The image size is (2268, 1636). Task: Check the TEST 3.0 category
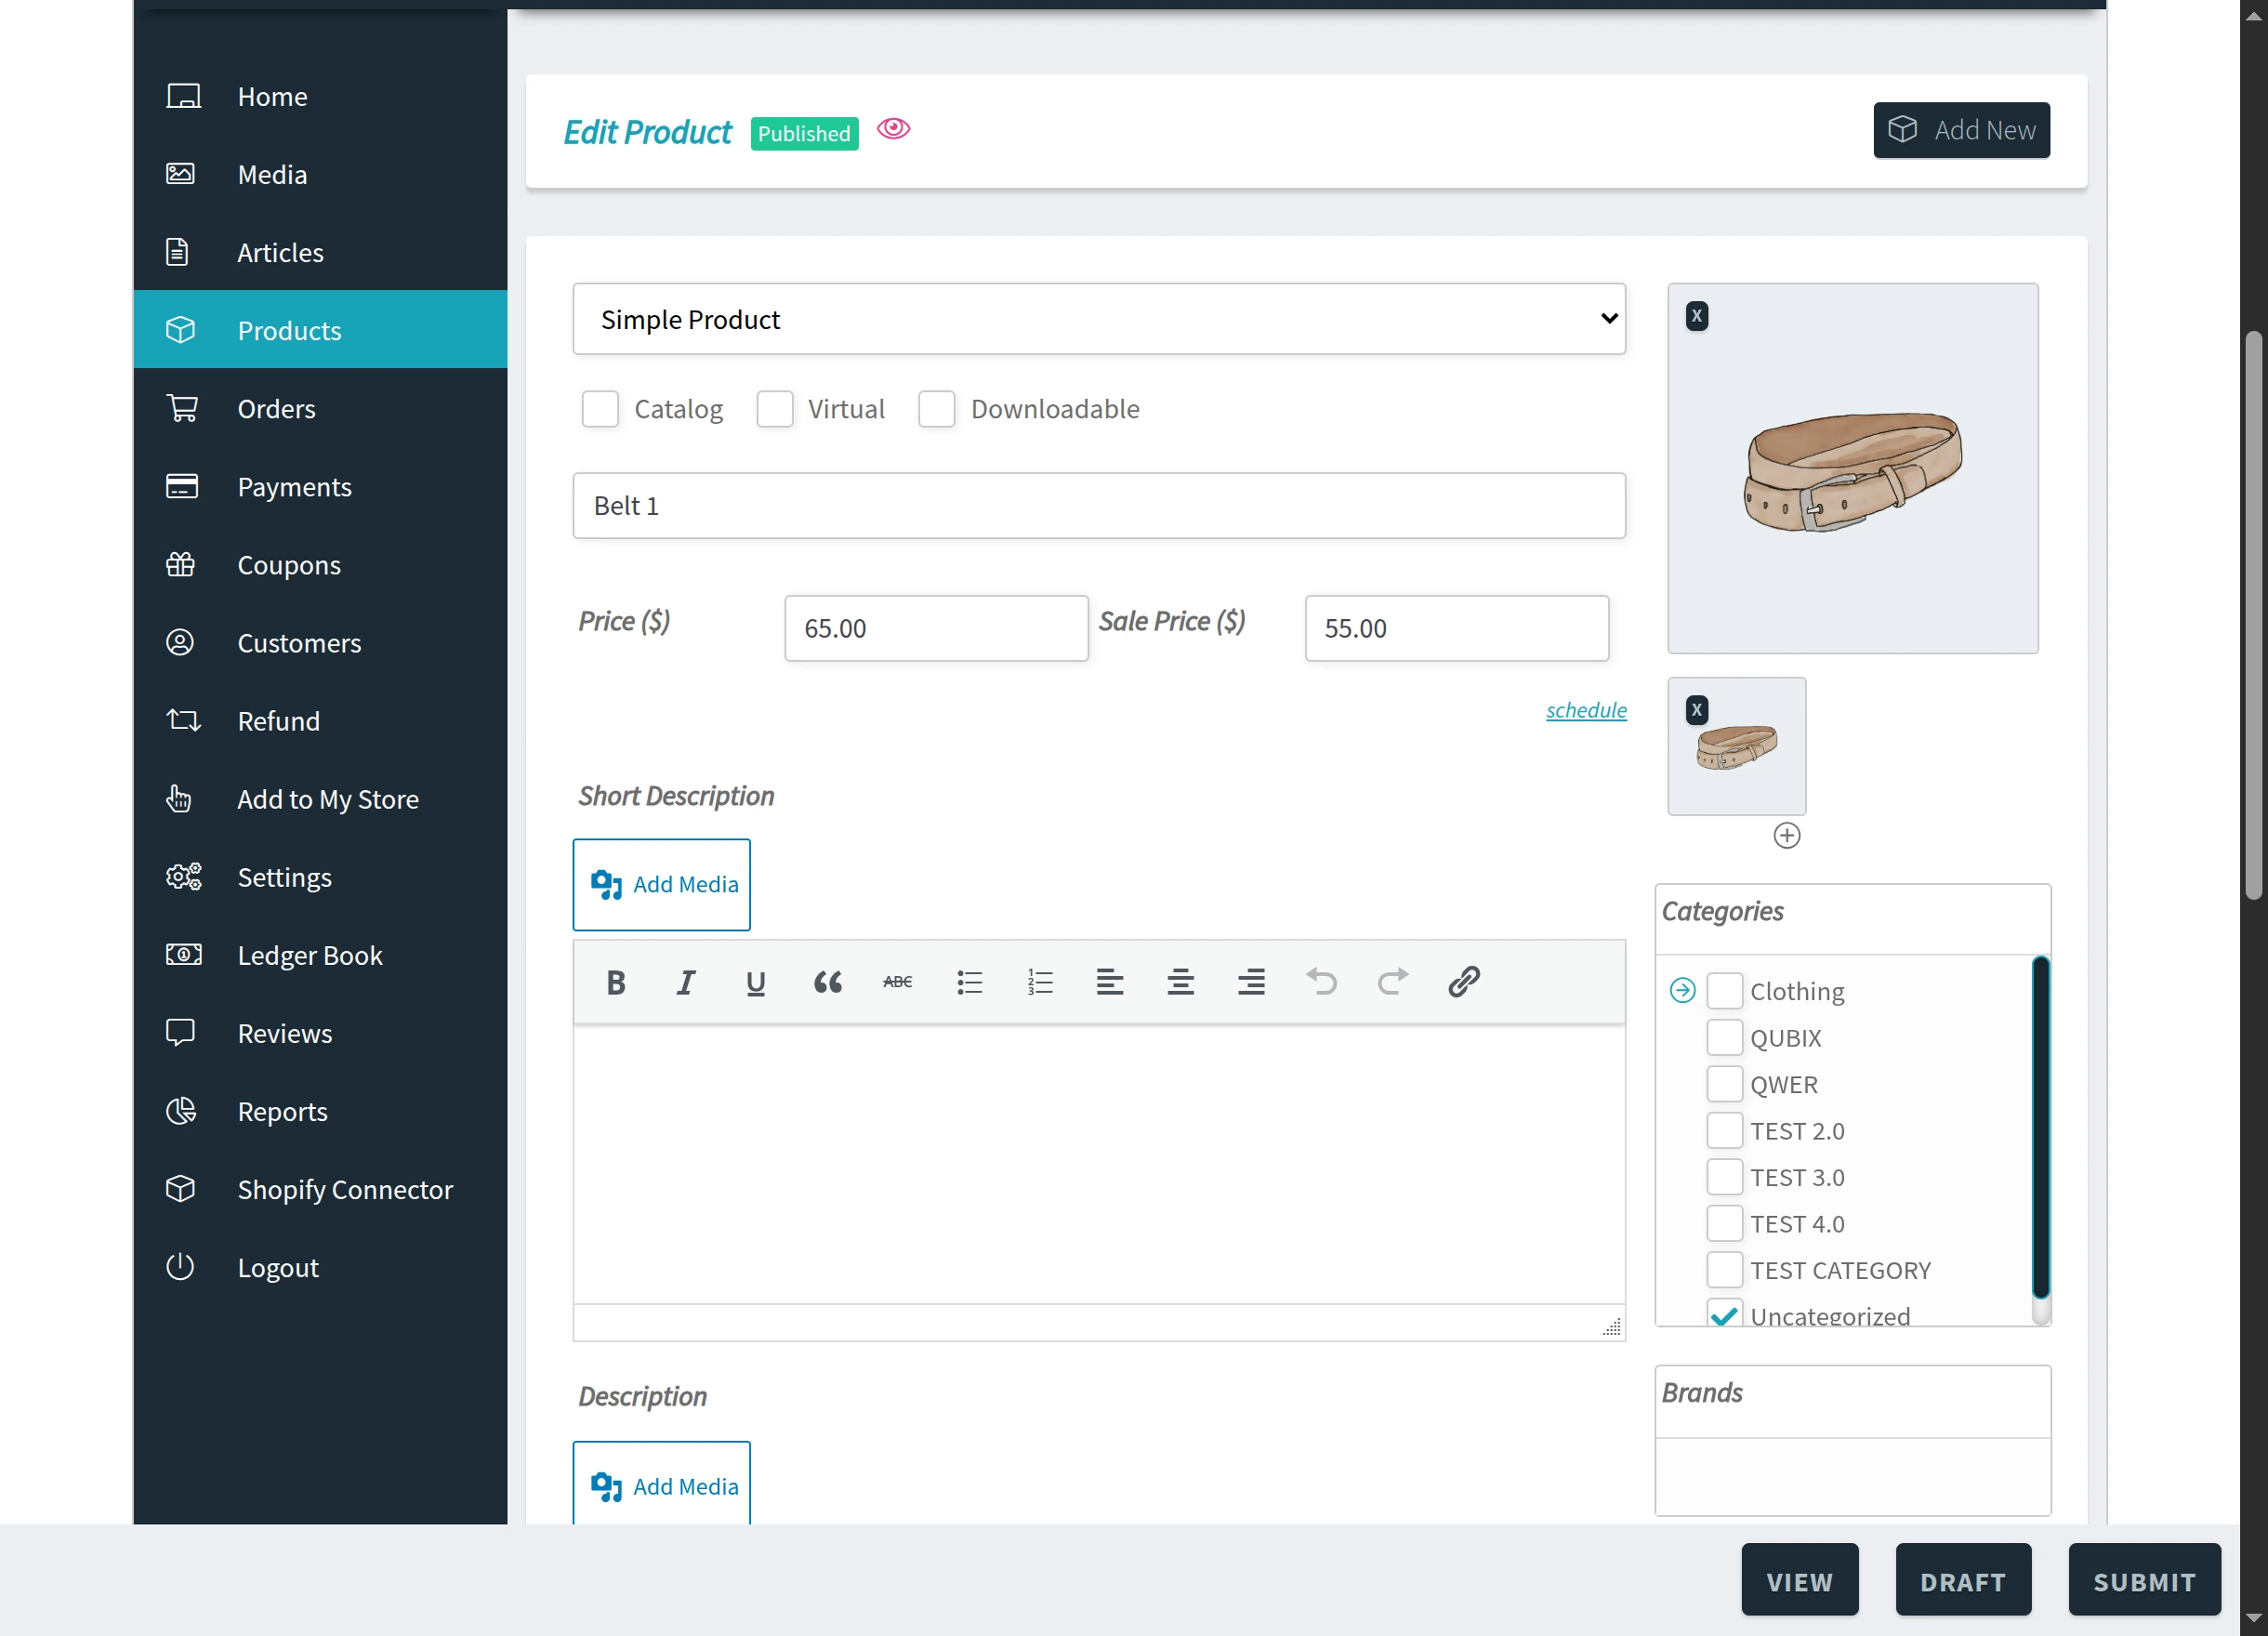[1724, 1177]
